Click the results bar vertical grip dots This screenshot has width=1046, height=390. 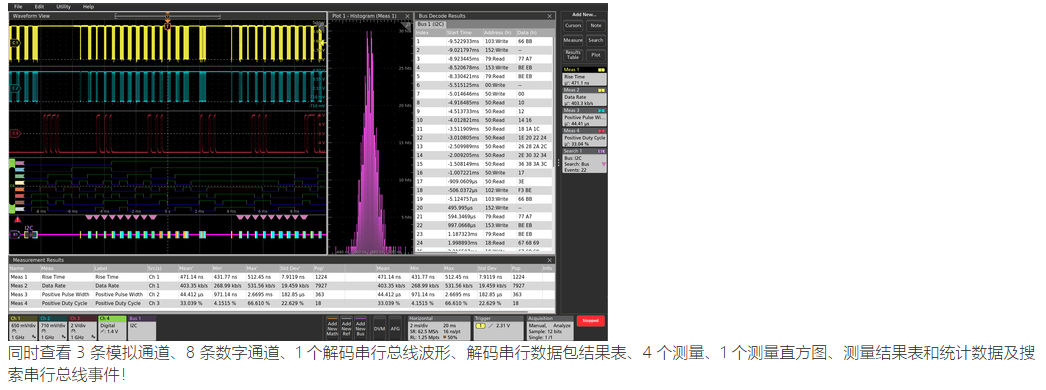point(559,162)
